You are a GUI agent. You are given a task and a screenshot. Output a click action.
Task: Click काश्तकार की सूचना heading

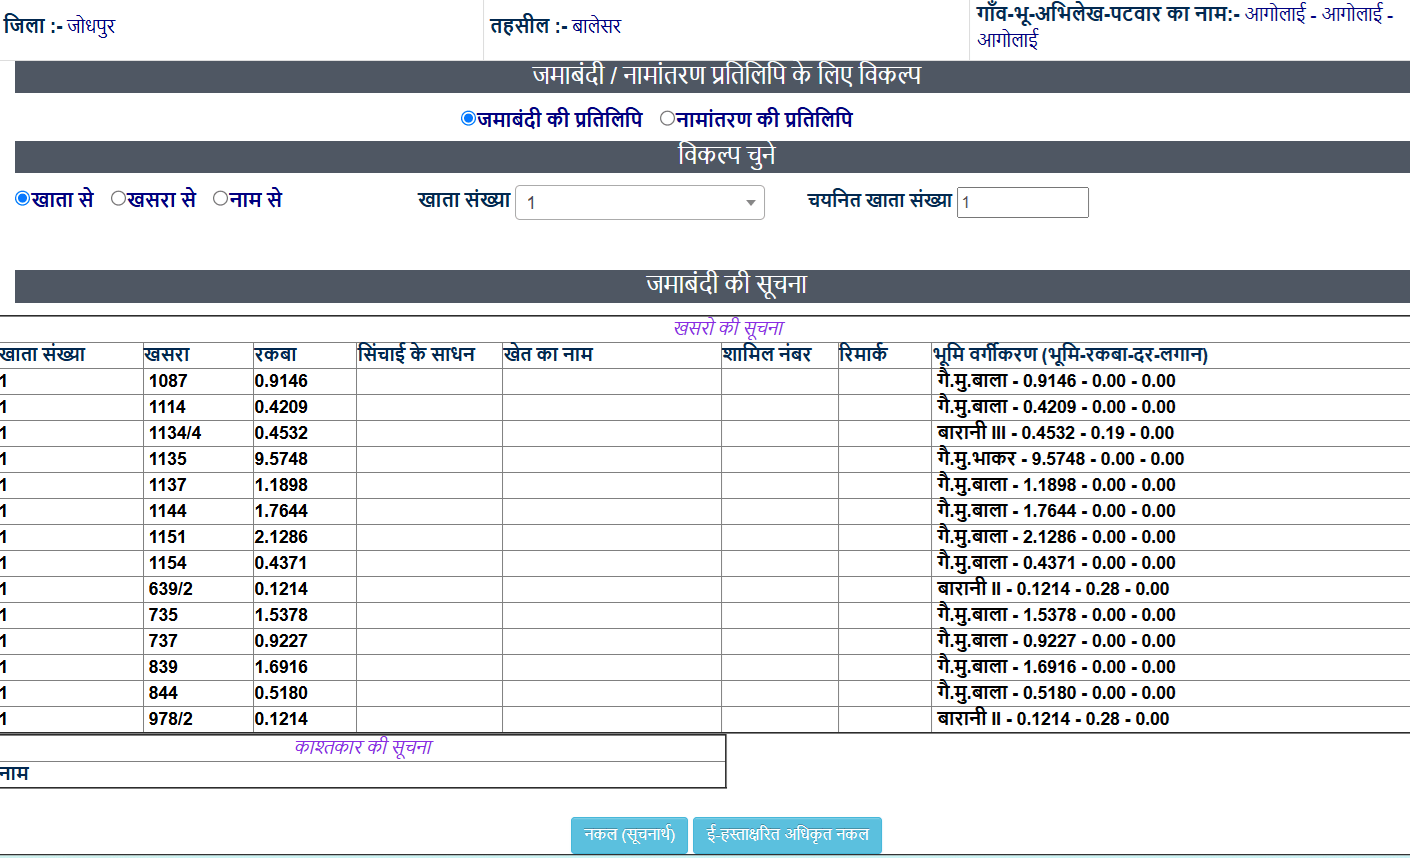click(x=363, y=747)
